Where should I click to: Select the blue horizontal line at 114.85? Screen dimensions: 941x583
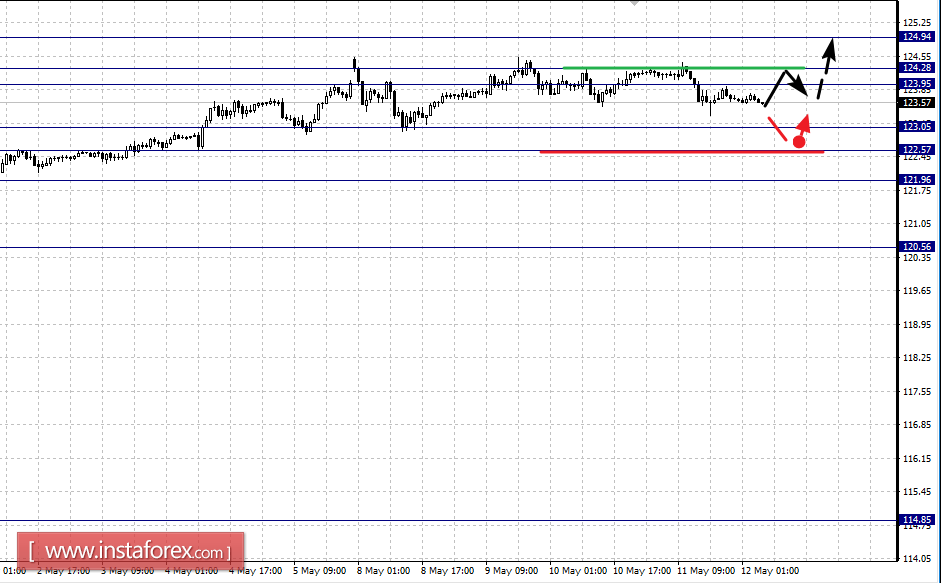click(449, 521)
